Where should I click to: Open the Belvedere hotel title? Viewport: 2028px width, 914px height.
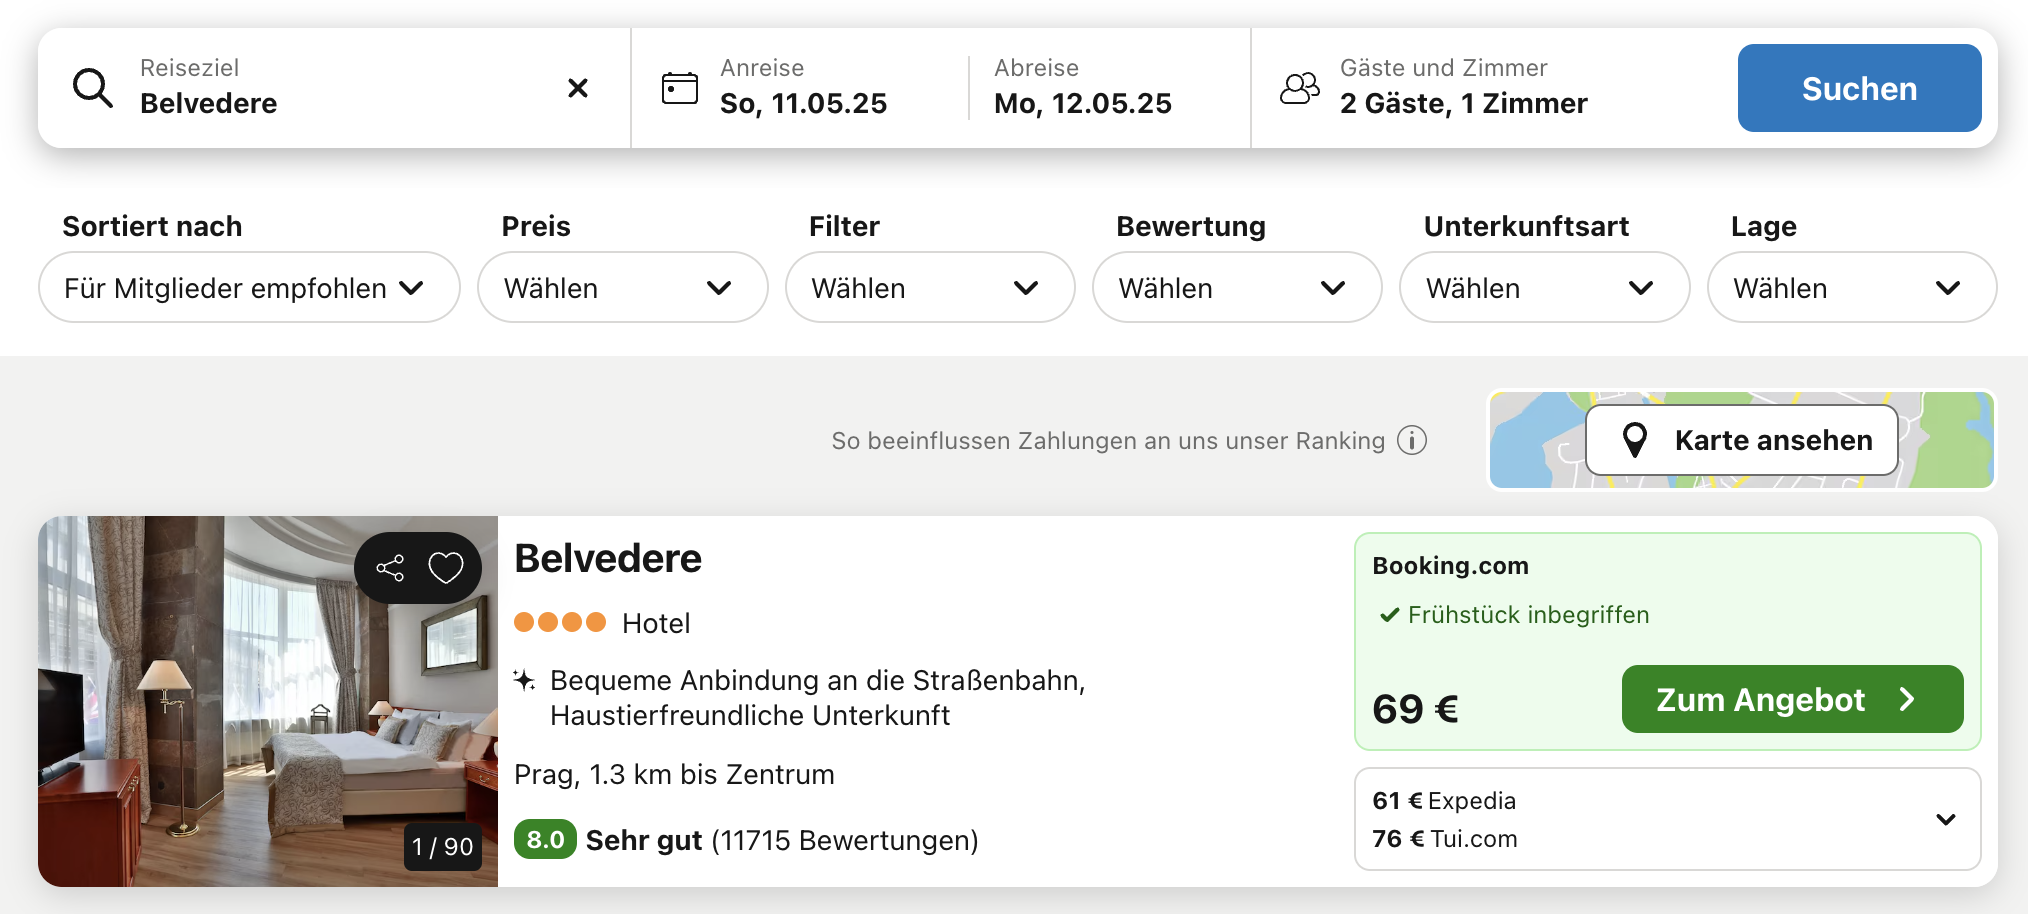608,558
